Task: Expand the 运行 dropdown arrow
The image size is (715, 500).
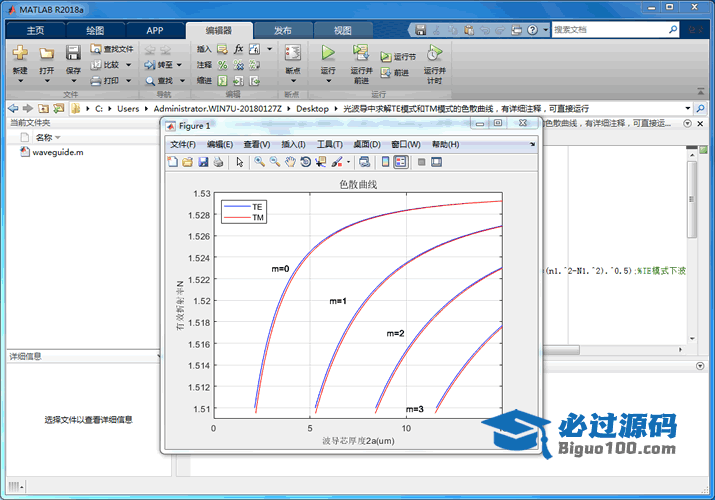Action: (x=328, y=81)
